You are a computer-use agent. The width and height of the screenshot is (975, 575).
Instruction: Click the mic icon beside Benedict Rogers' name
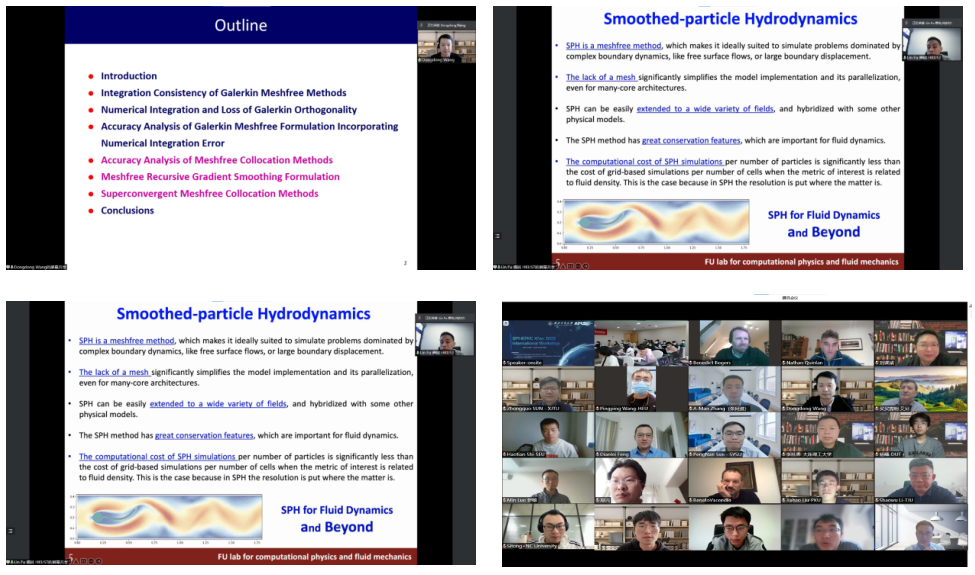click(691, 363)
